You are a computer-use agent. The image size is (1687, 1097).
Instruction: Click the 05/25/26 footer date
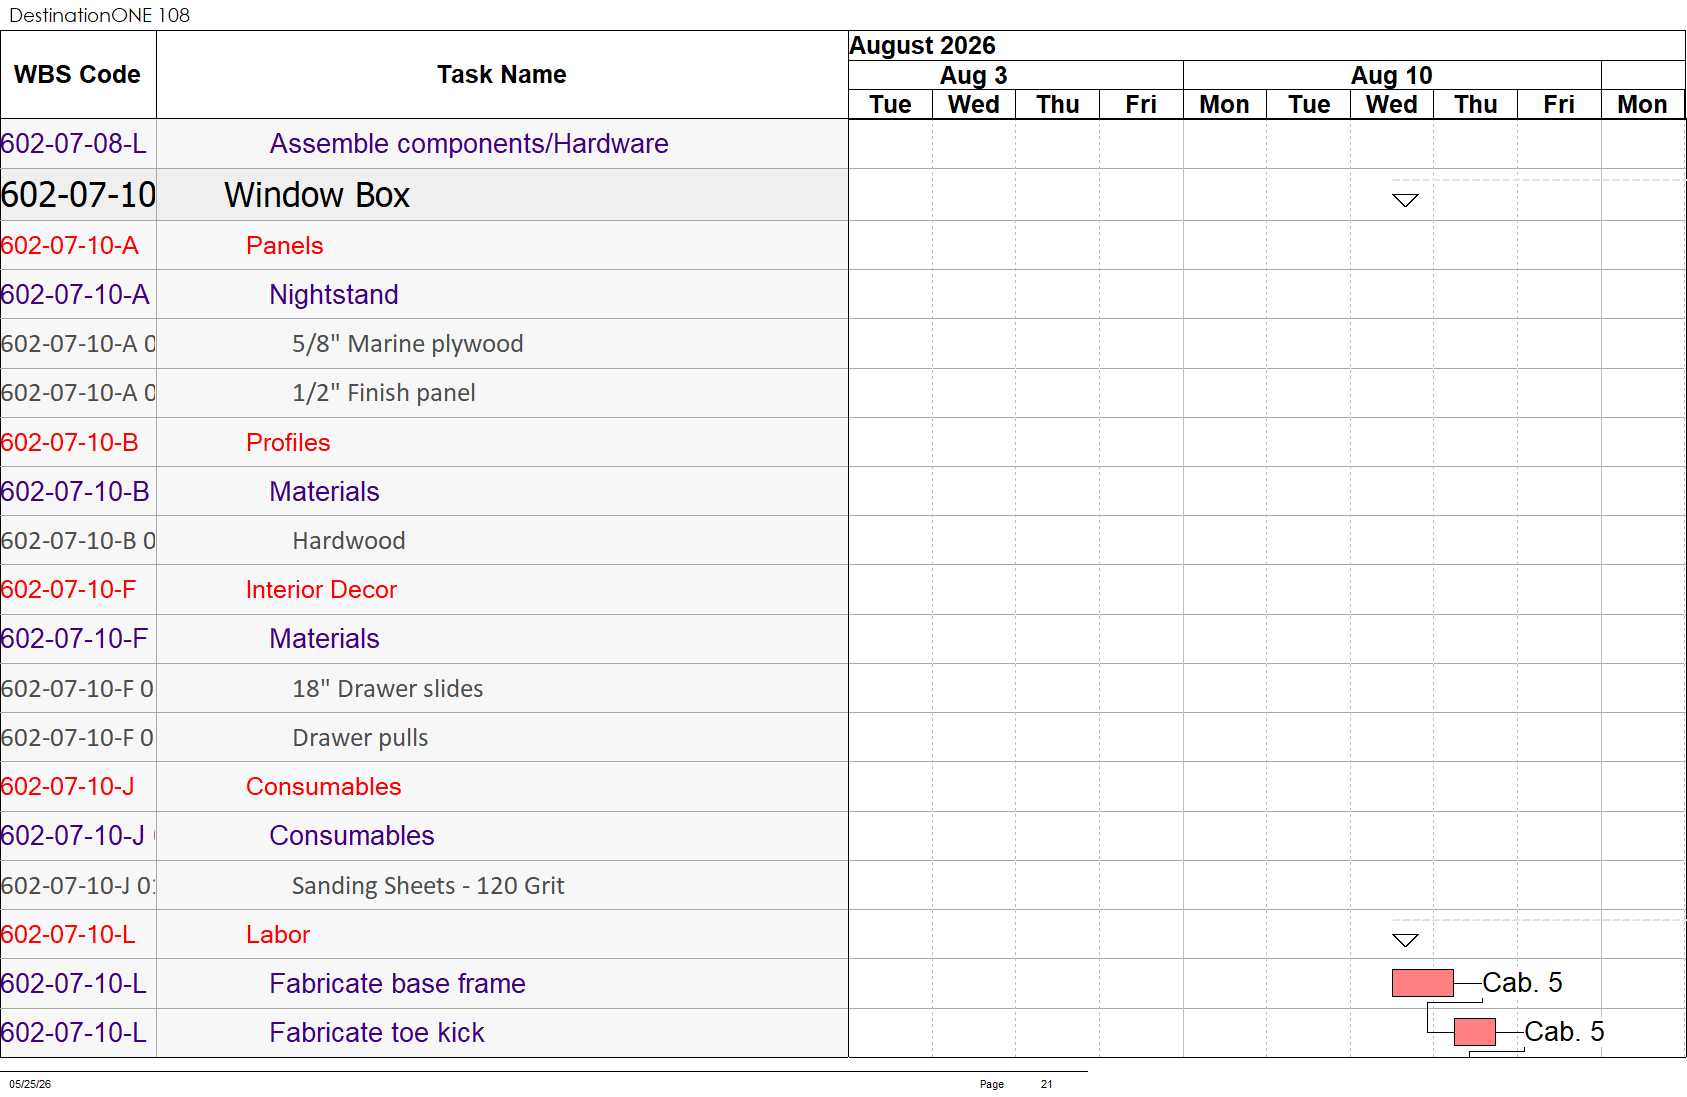pyautogui.click(x=30, y=1084)
